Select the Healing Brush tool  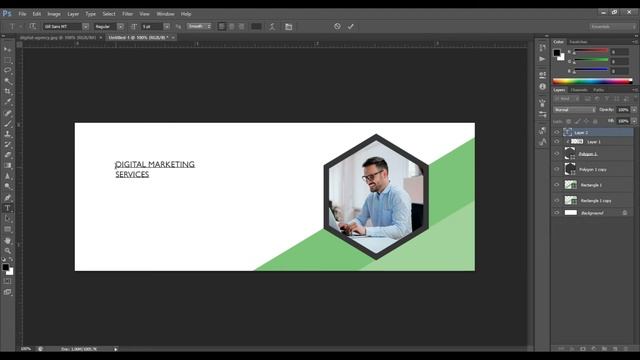point(7,113)
